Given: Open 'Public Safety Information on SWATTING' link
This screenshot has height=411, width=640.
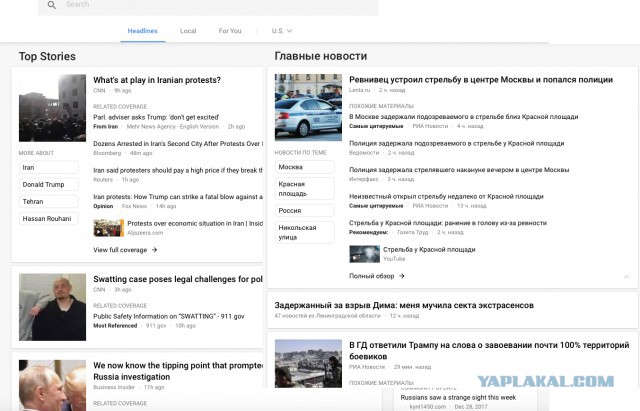Looking at the screenshot, I should 169,316.
